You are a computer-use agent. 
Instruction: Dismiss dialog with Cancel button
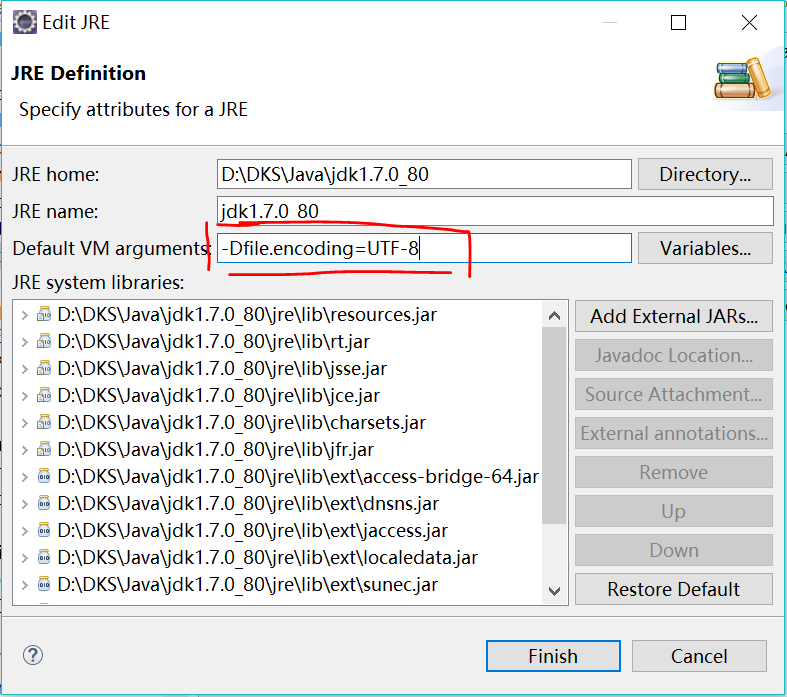pos(699,656)
